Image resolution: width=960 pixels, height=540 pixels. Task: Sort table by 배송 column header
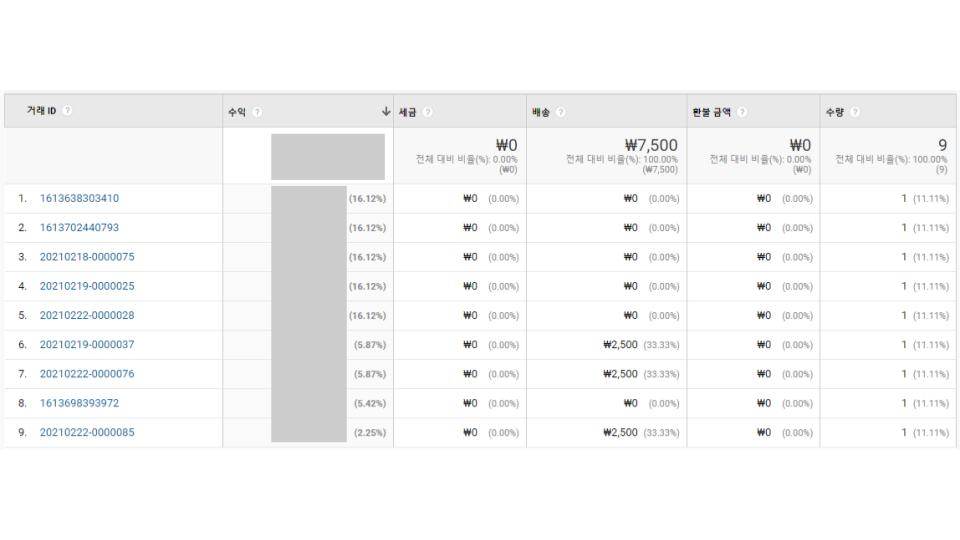[x=541, y=112]
